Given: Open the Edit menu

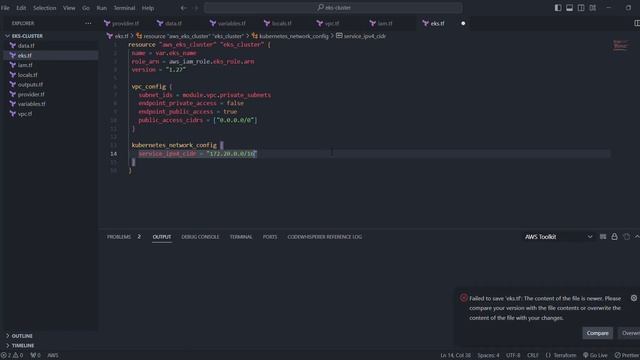Looking at the screenshot, I should point(21,8).
